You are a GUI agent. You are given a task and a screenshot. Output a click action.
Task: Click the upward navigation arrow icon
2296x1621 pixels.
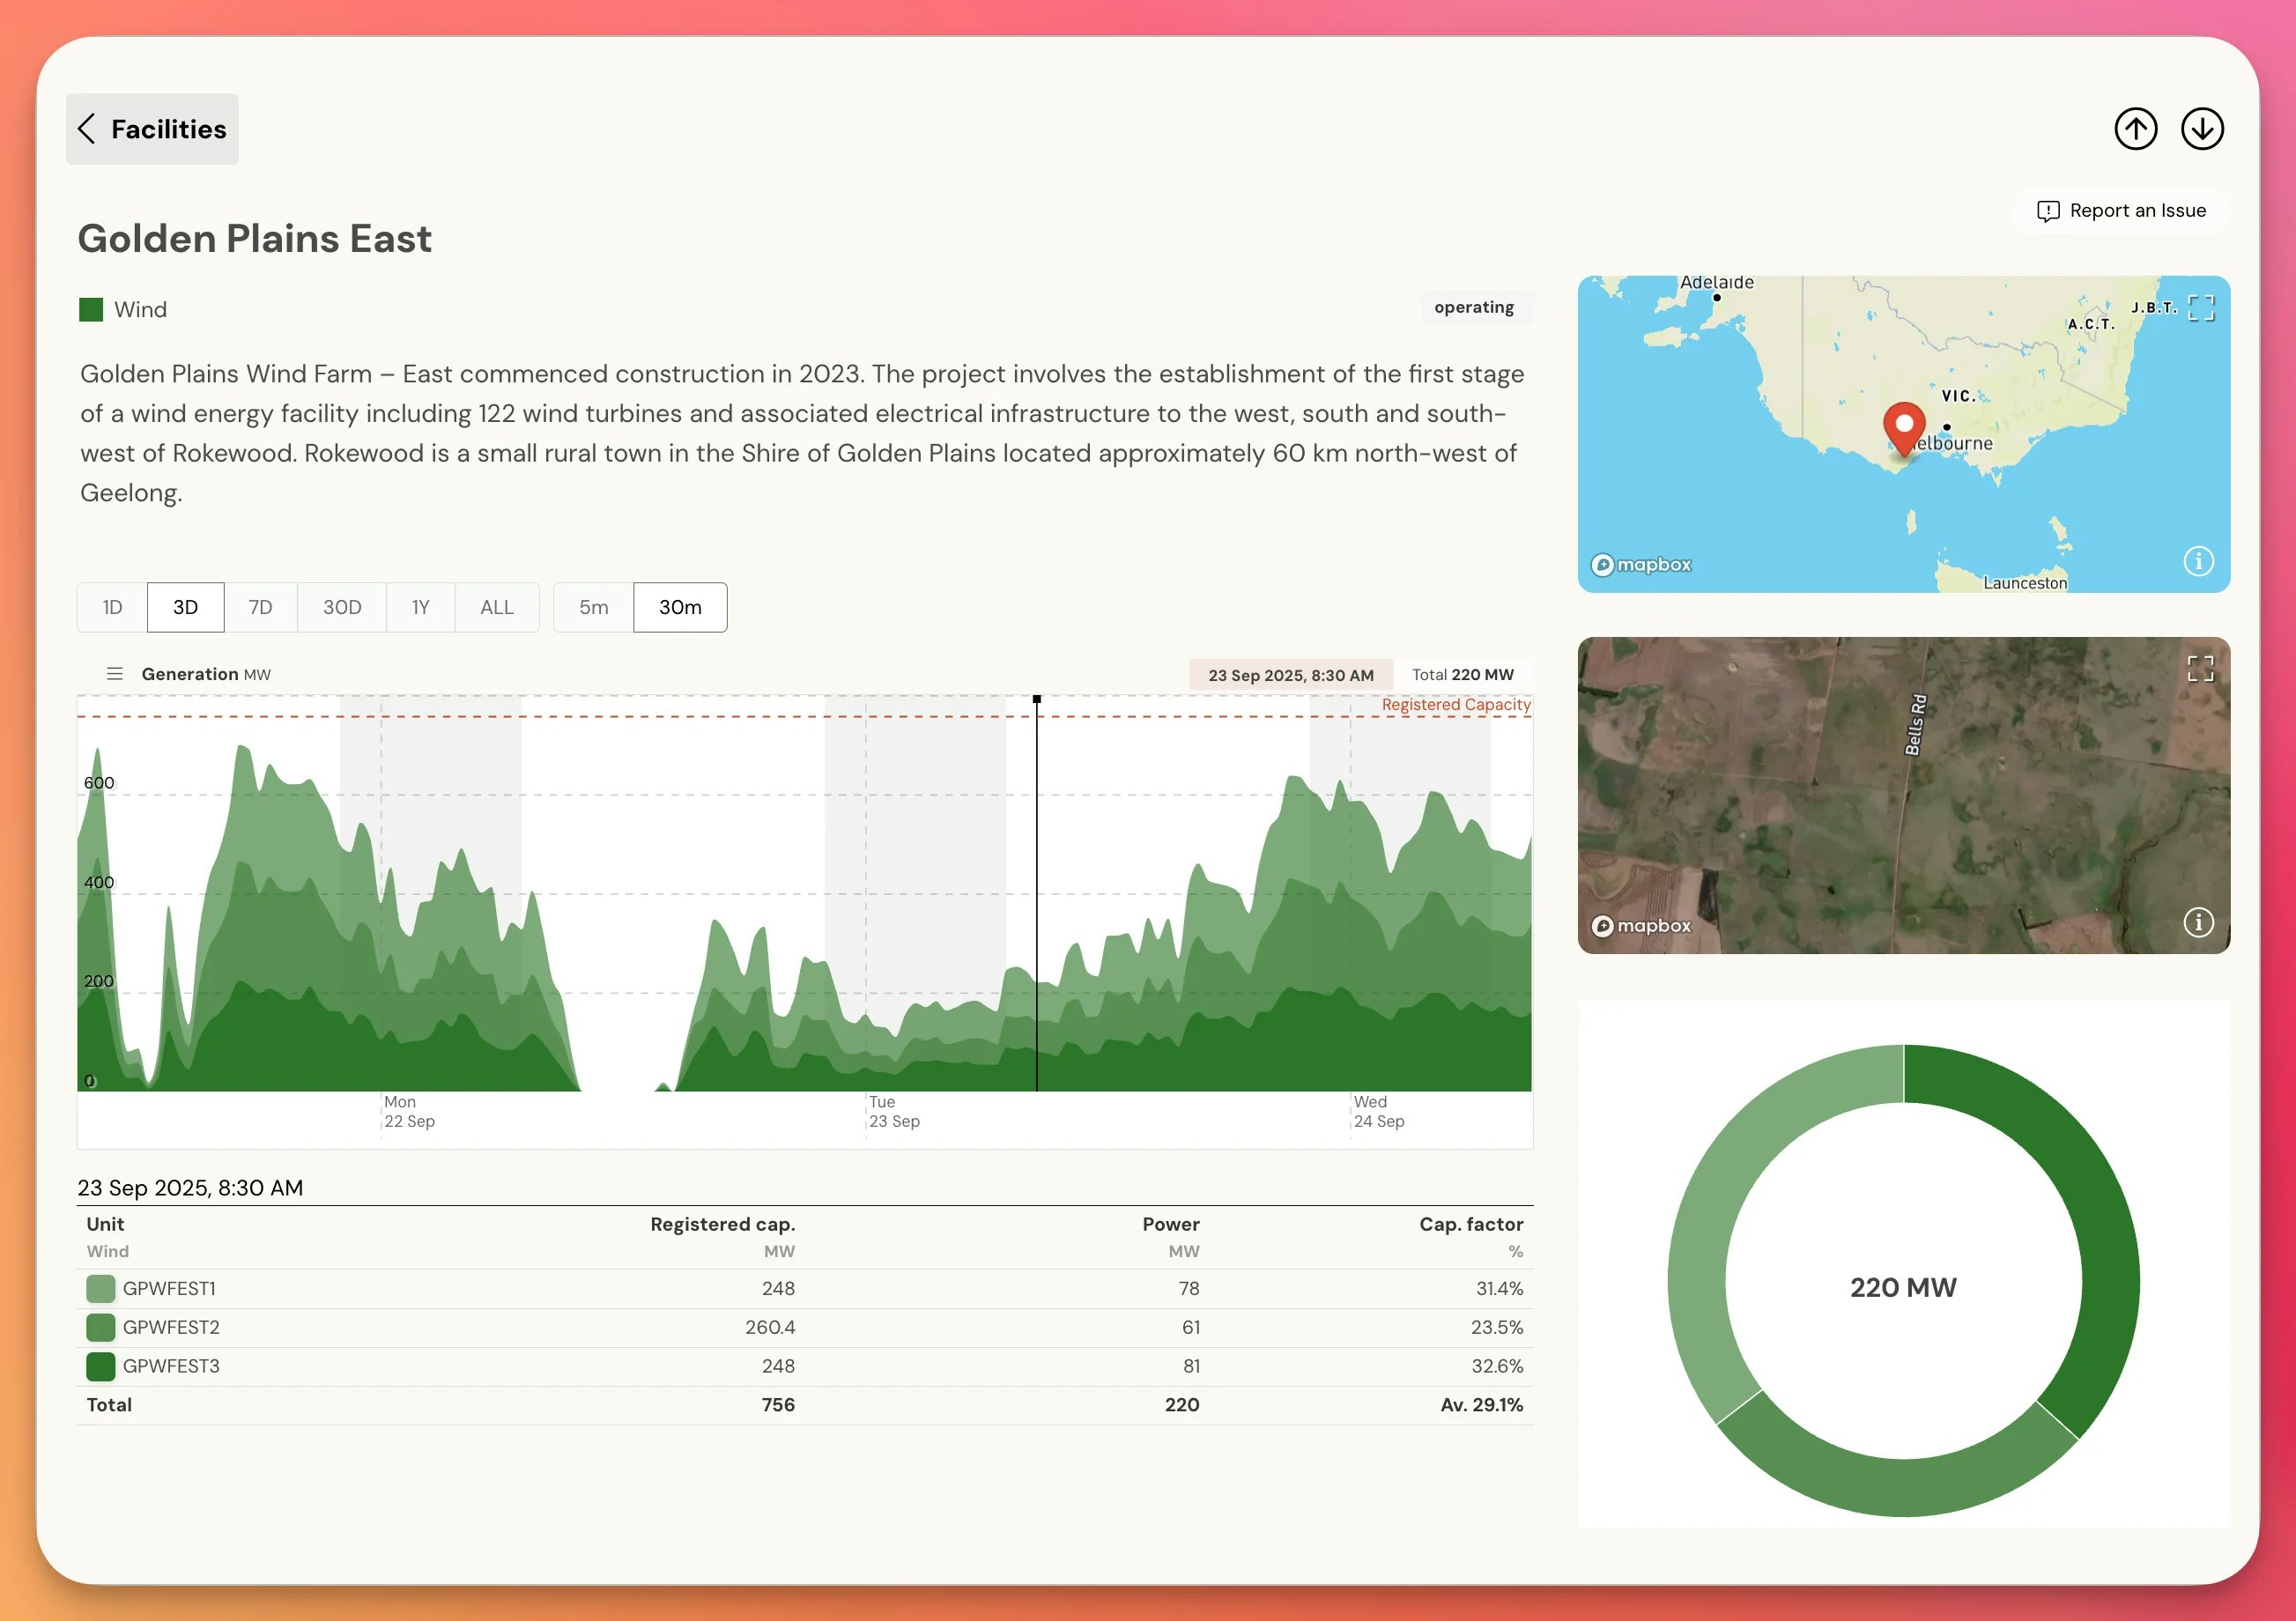2136,128
